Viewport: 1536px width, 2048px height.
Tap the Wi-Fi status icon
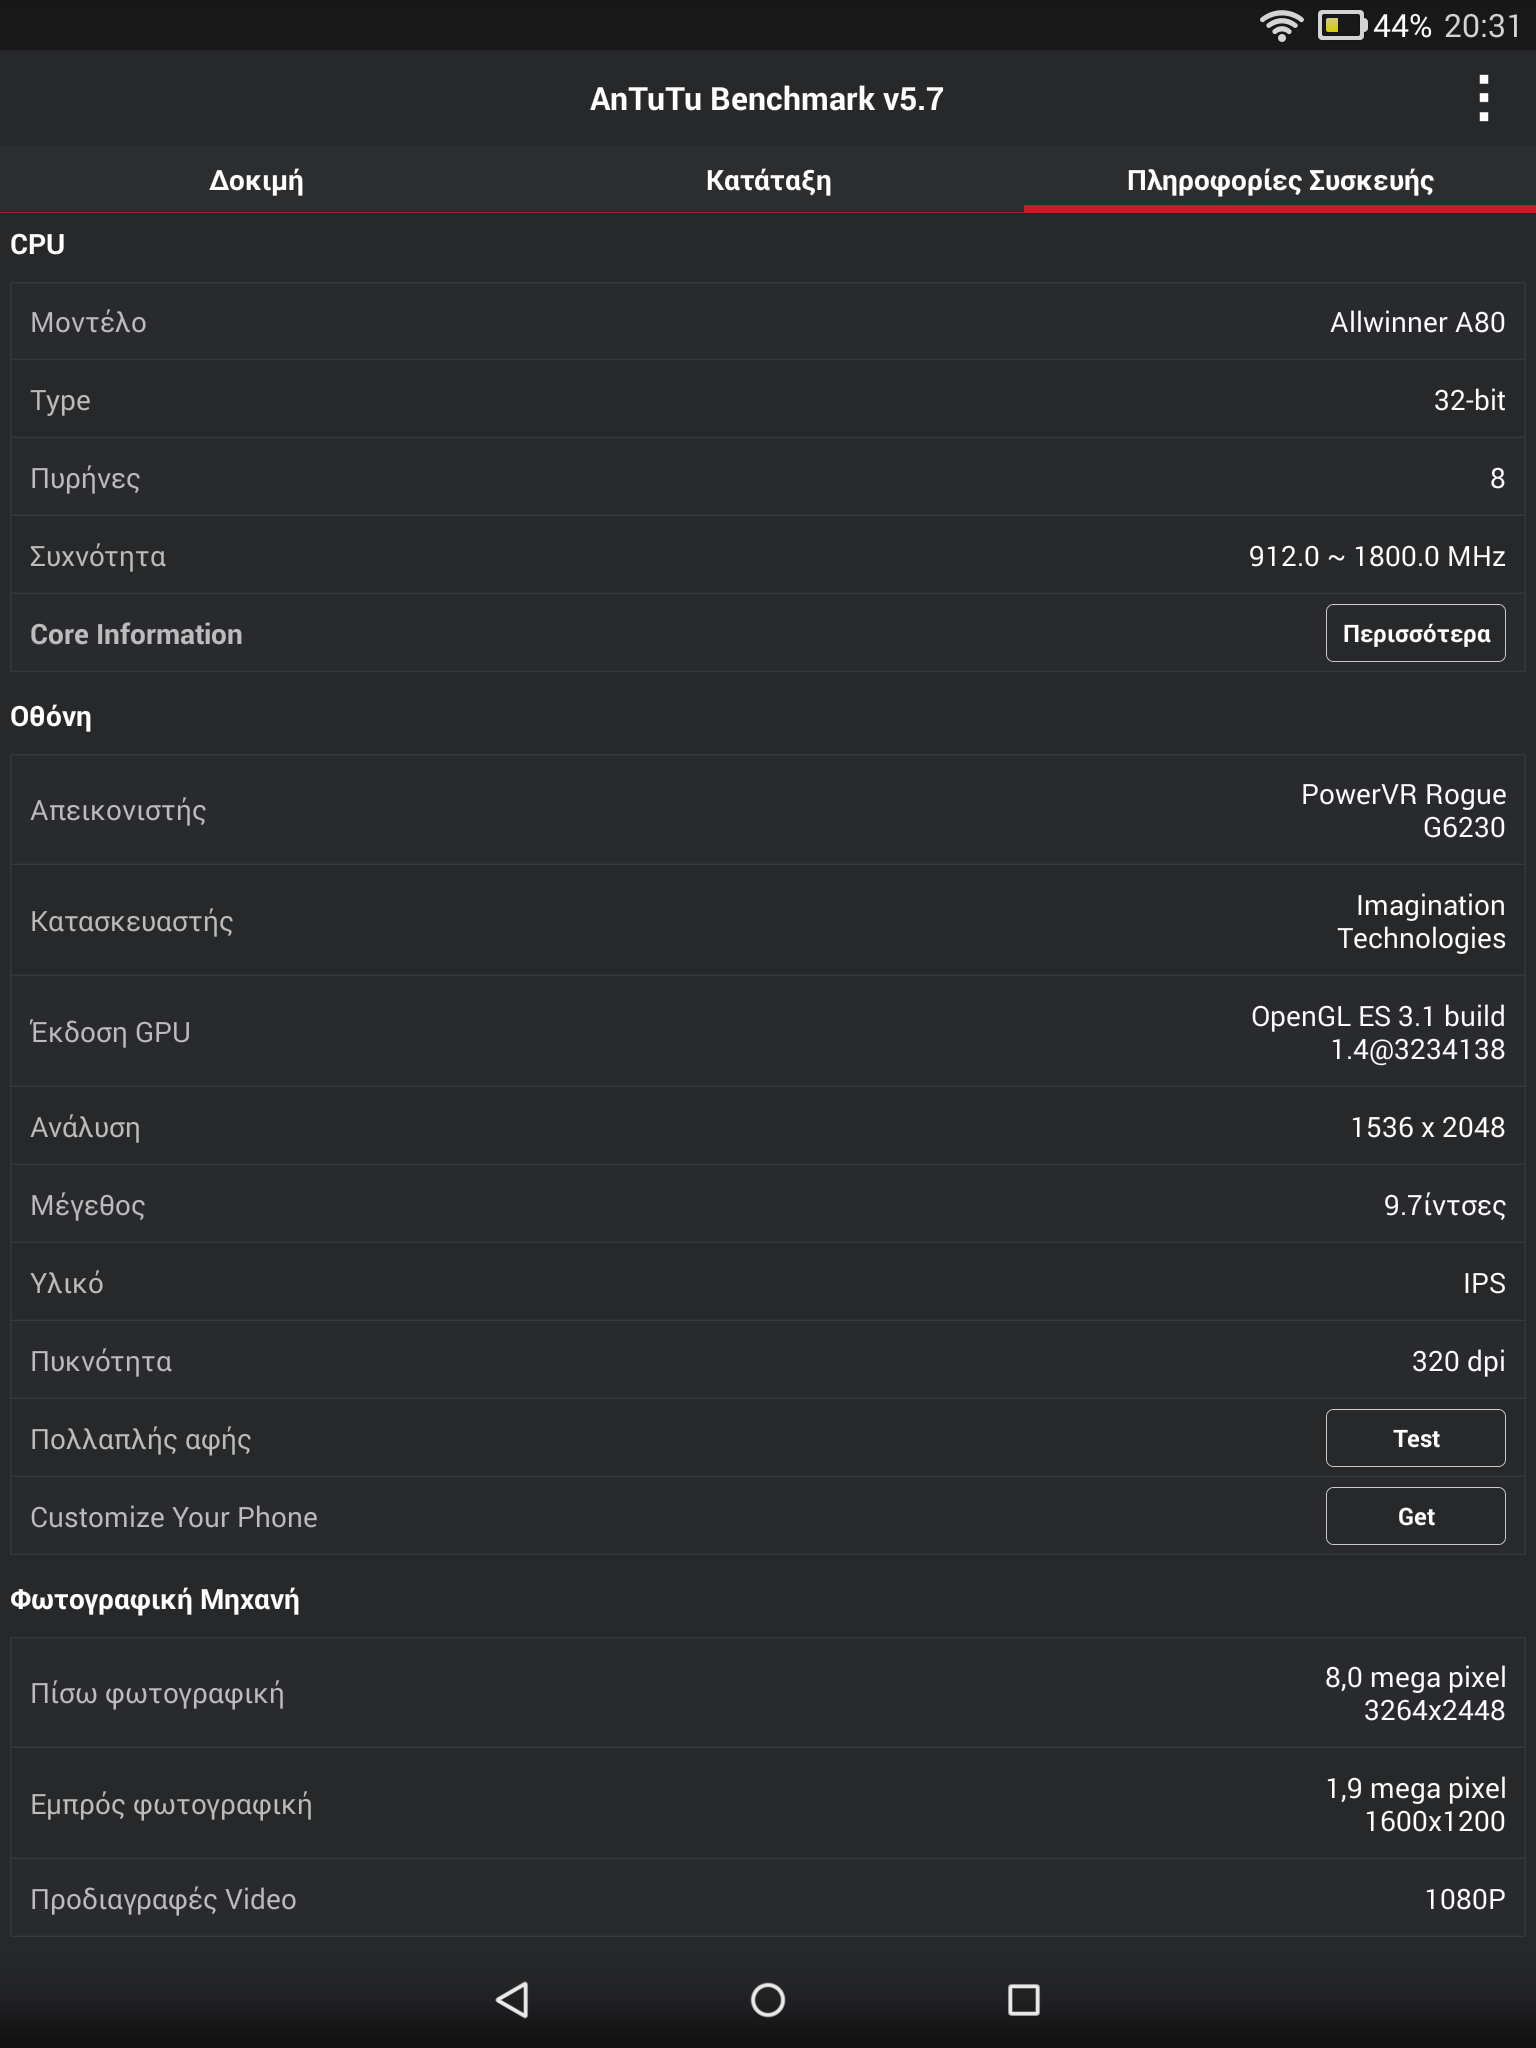[1281, 25]
